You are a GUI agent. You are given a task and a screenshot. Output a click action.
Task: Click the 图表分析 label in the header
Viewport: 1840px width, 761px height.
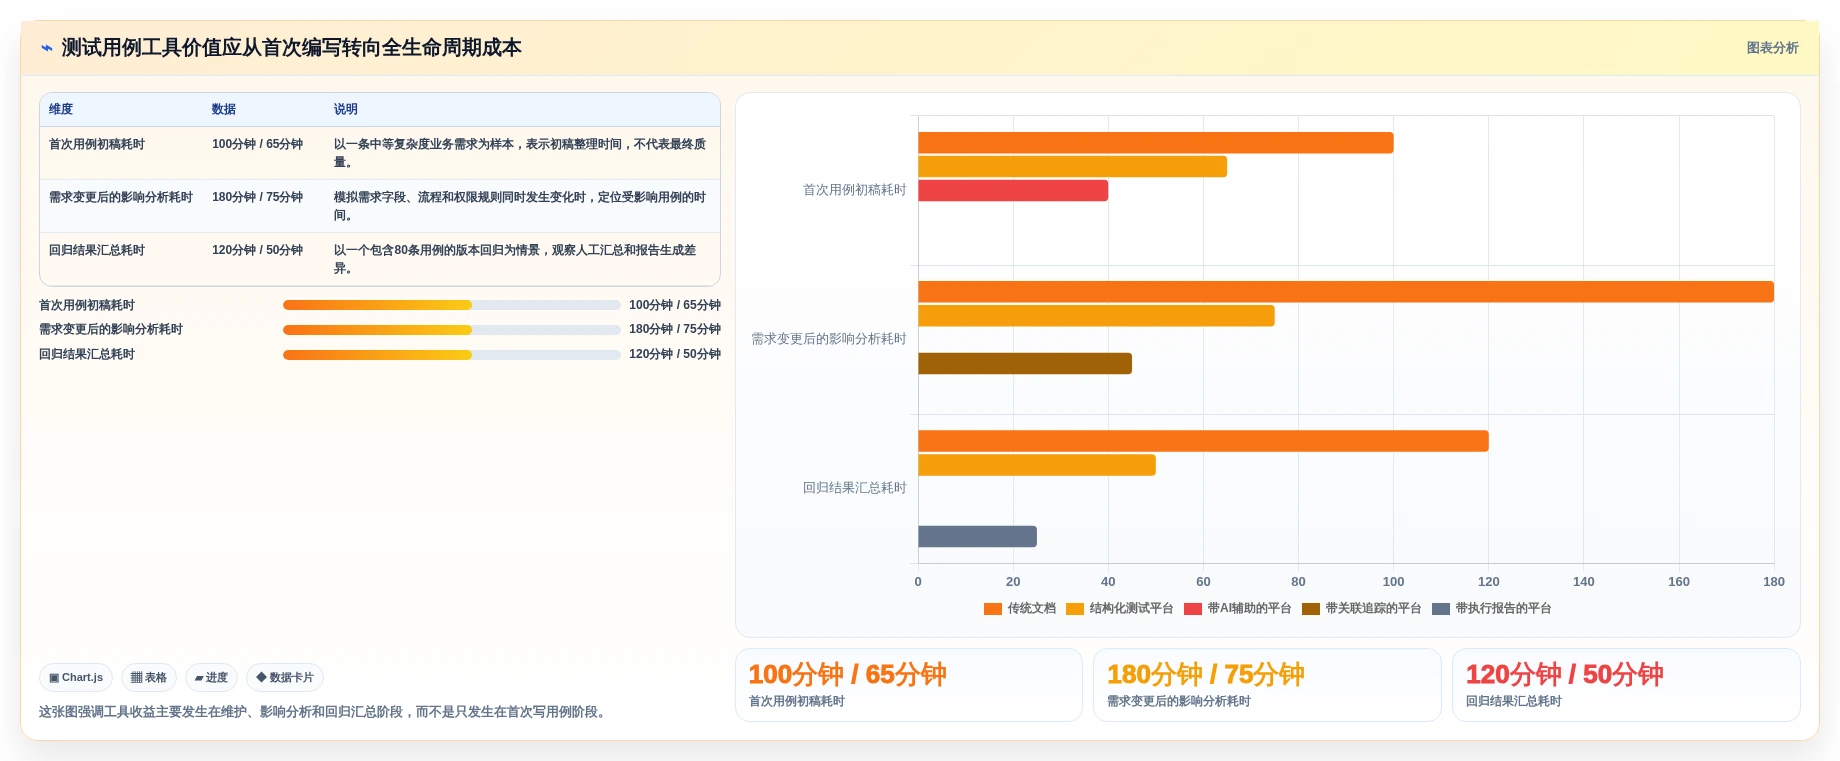click(x=1772, y=48)
